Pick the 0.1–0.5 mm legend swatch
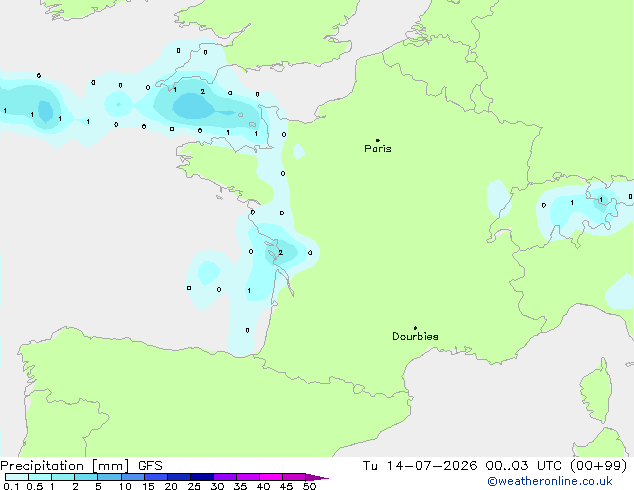634x490 pixels. pos(17,477)
